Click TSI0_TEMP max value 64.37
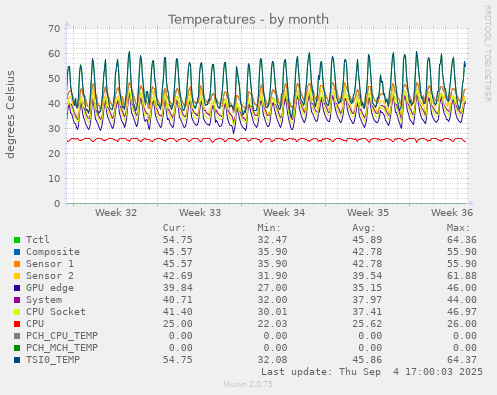Viewport: 497px width, 395px height. point(462,360)
